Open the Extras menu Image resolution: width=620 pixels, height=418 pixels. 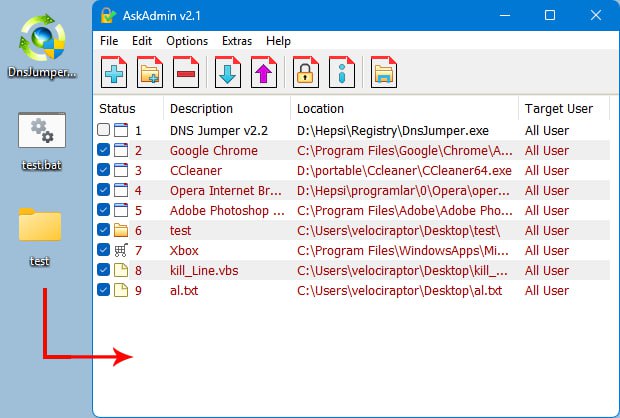[x=237, y=41]
